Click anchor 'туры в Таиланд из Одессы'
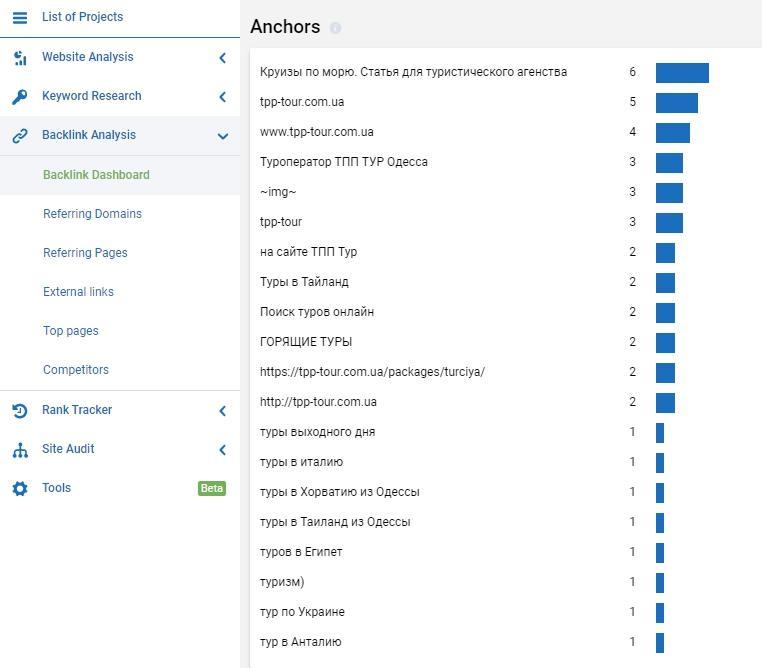Viewport: 762px width, 668px height. coord(335,522)
